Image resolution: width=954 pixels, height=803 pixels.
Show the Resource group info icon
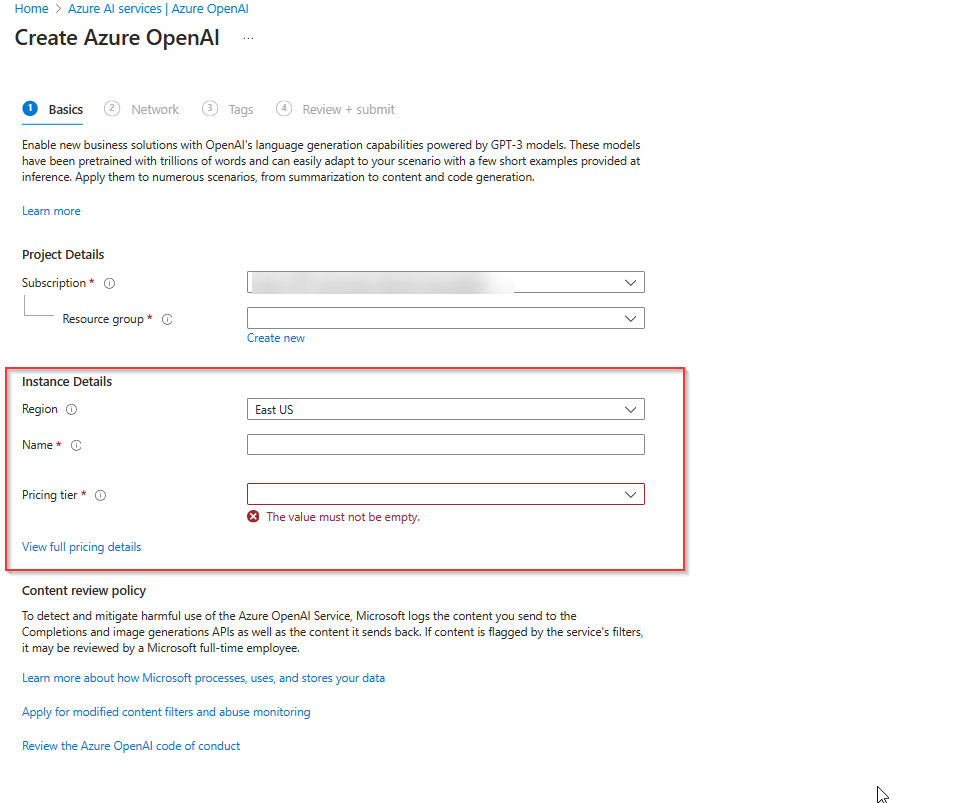(167, 319)
